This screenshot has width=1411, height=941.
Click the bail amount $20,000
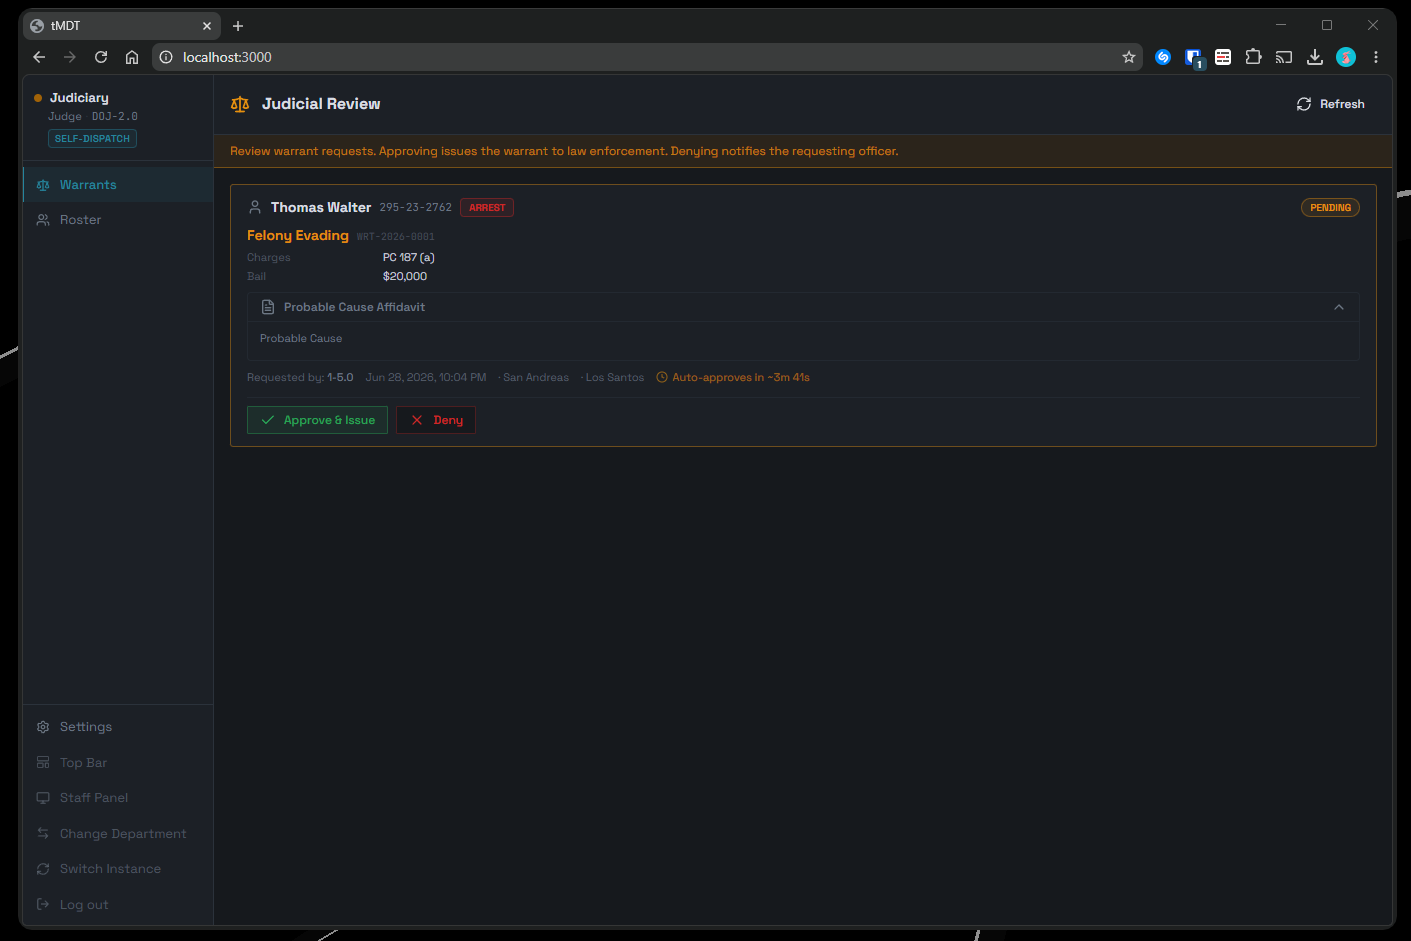coord(405,277)
